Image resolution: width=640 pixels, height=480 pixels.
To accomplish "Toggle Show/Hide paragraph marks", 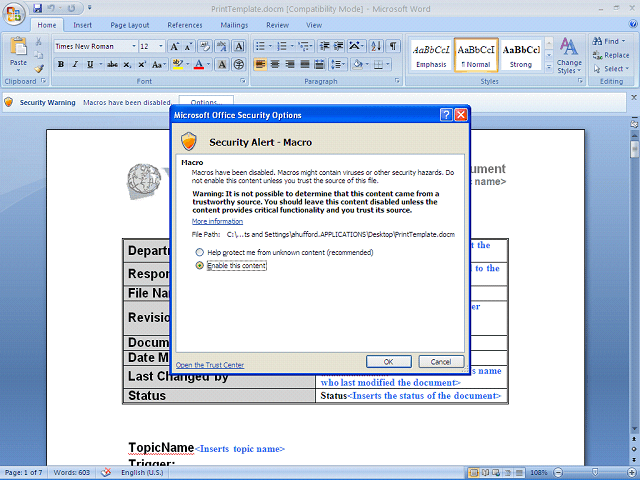I will [x=393, y=46].
